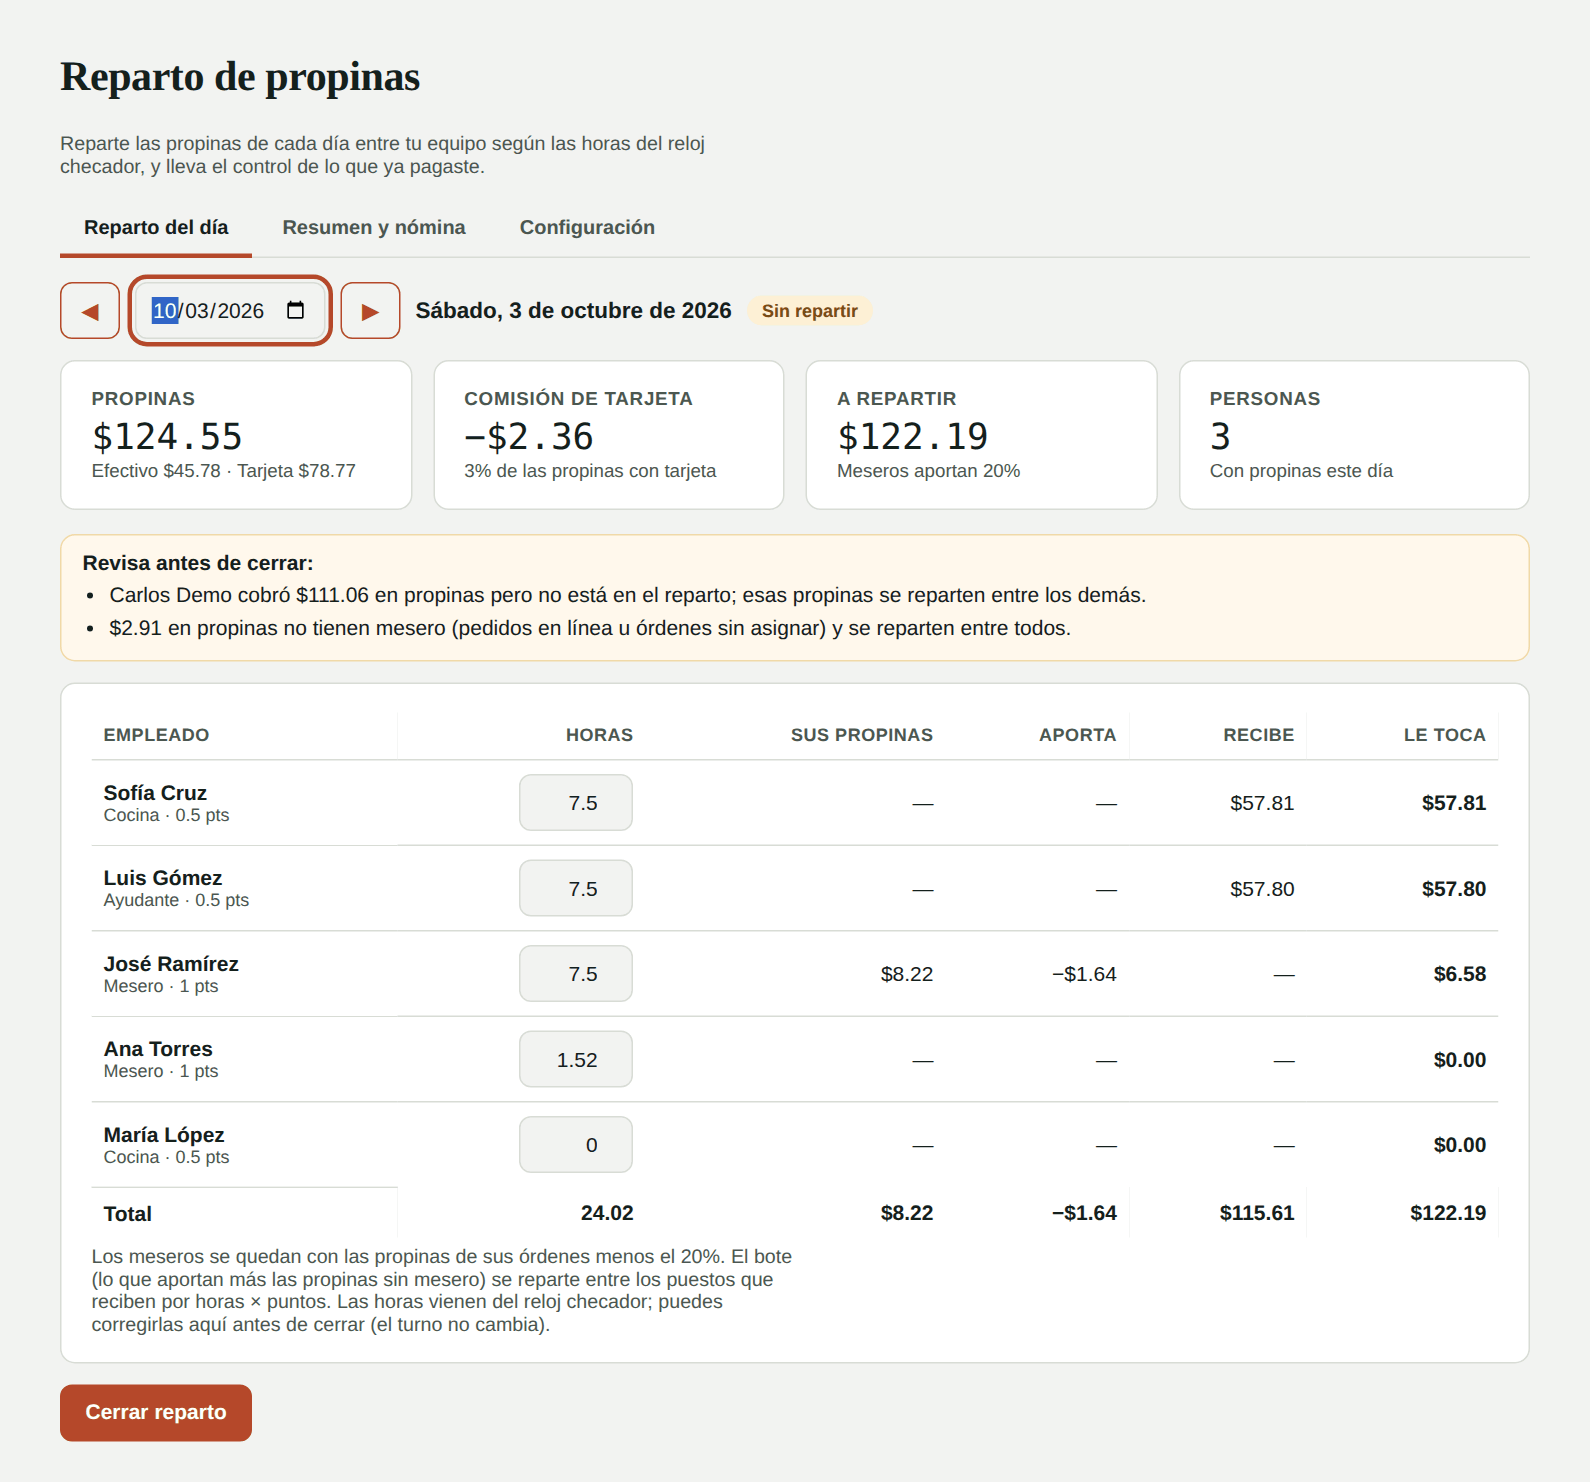Screen dimensions: 1590x1482
Task: Click the María López employee name
Action: [x=164, y=1135]
